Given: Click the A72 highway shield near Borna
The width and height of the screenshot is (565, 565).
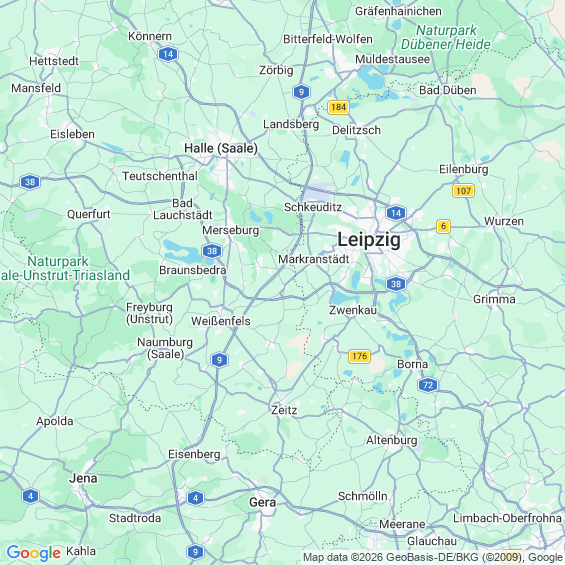Looking at the screenshot, I should (428, 385).
